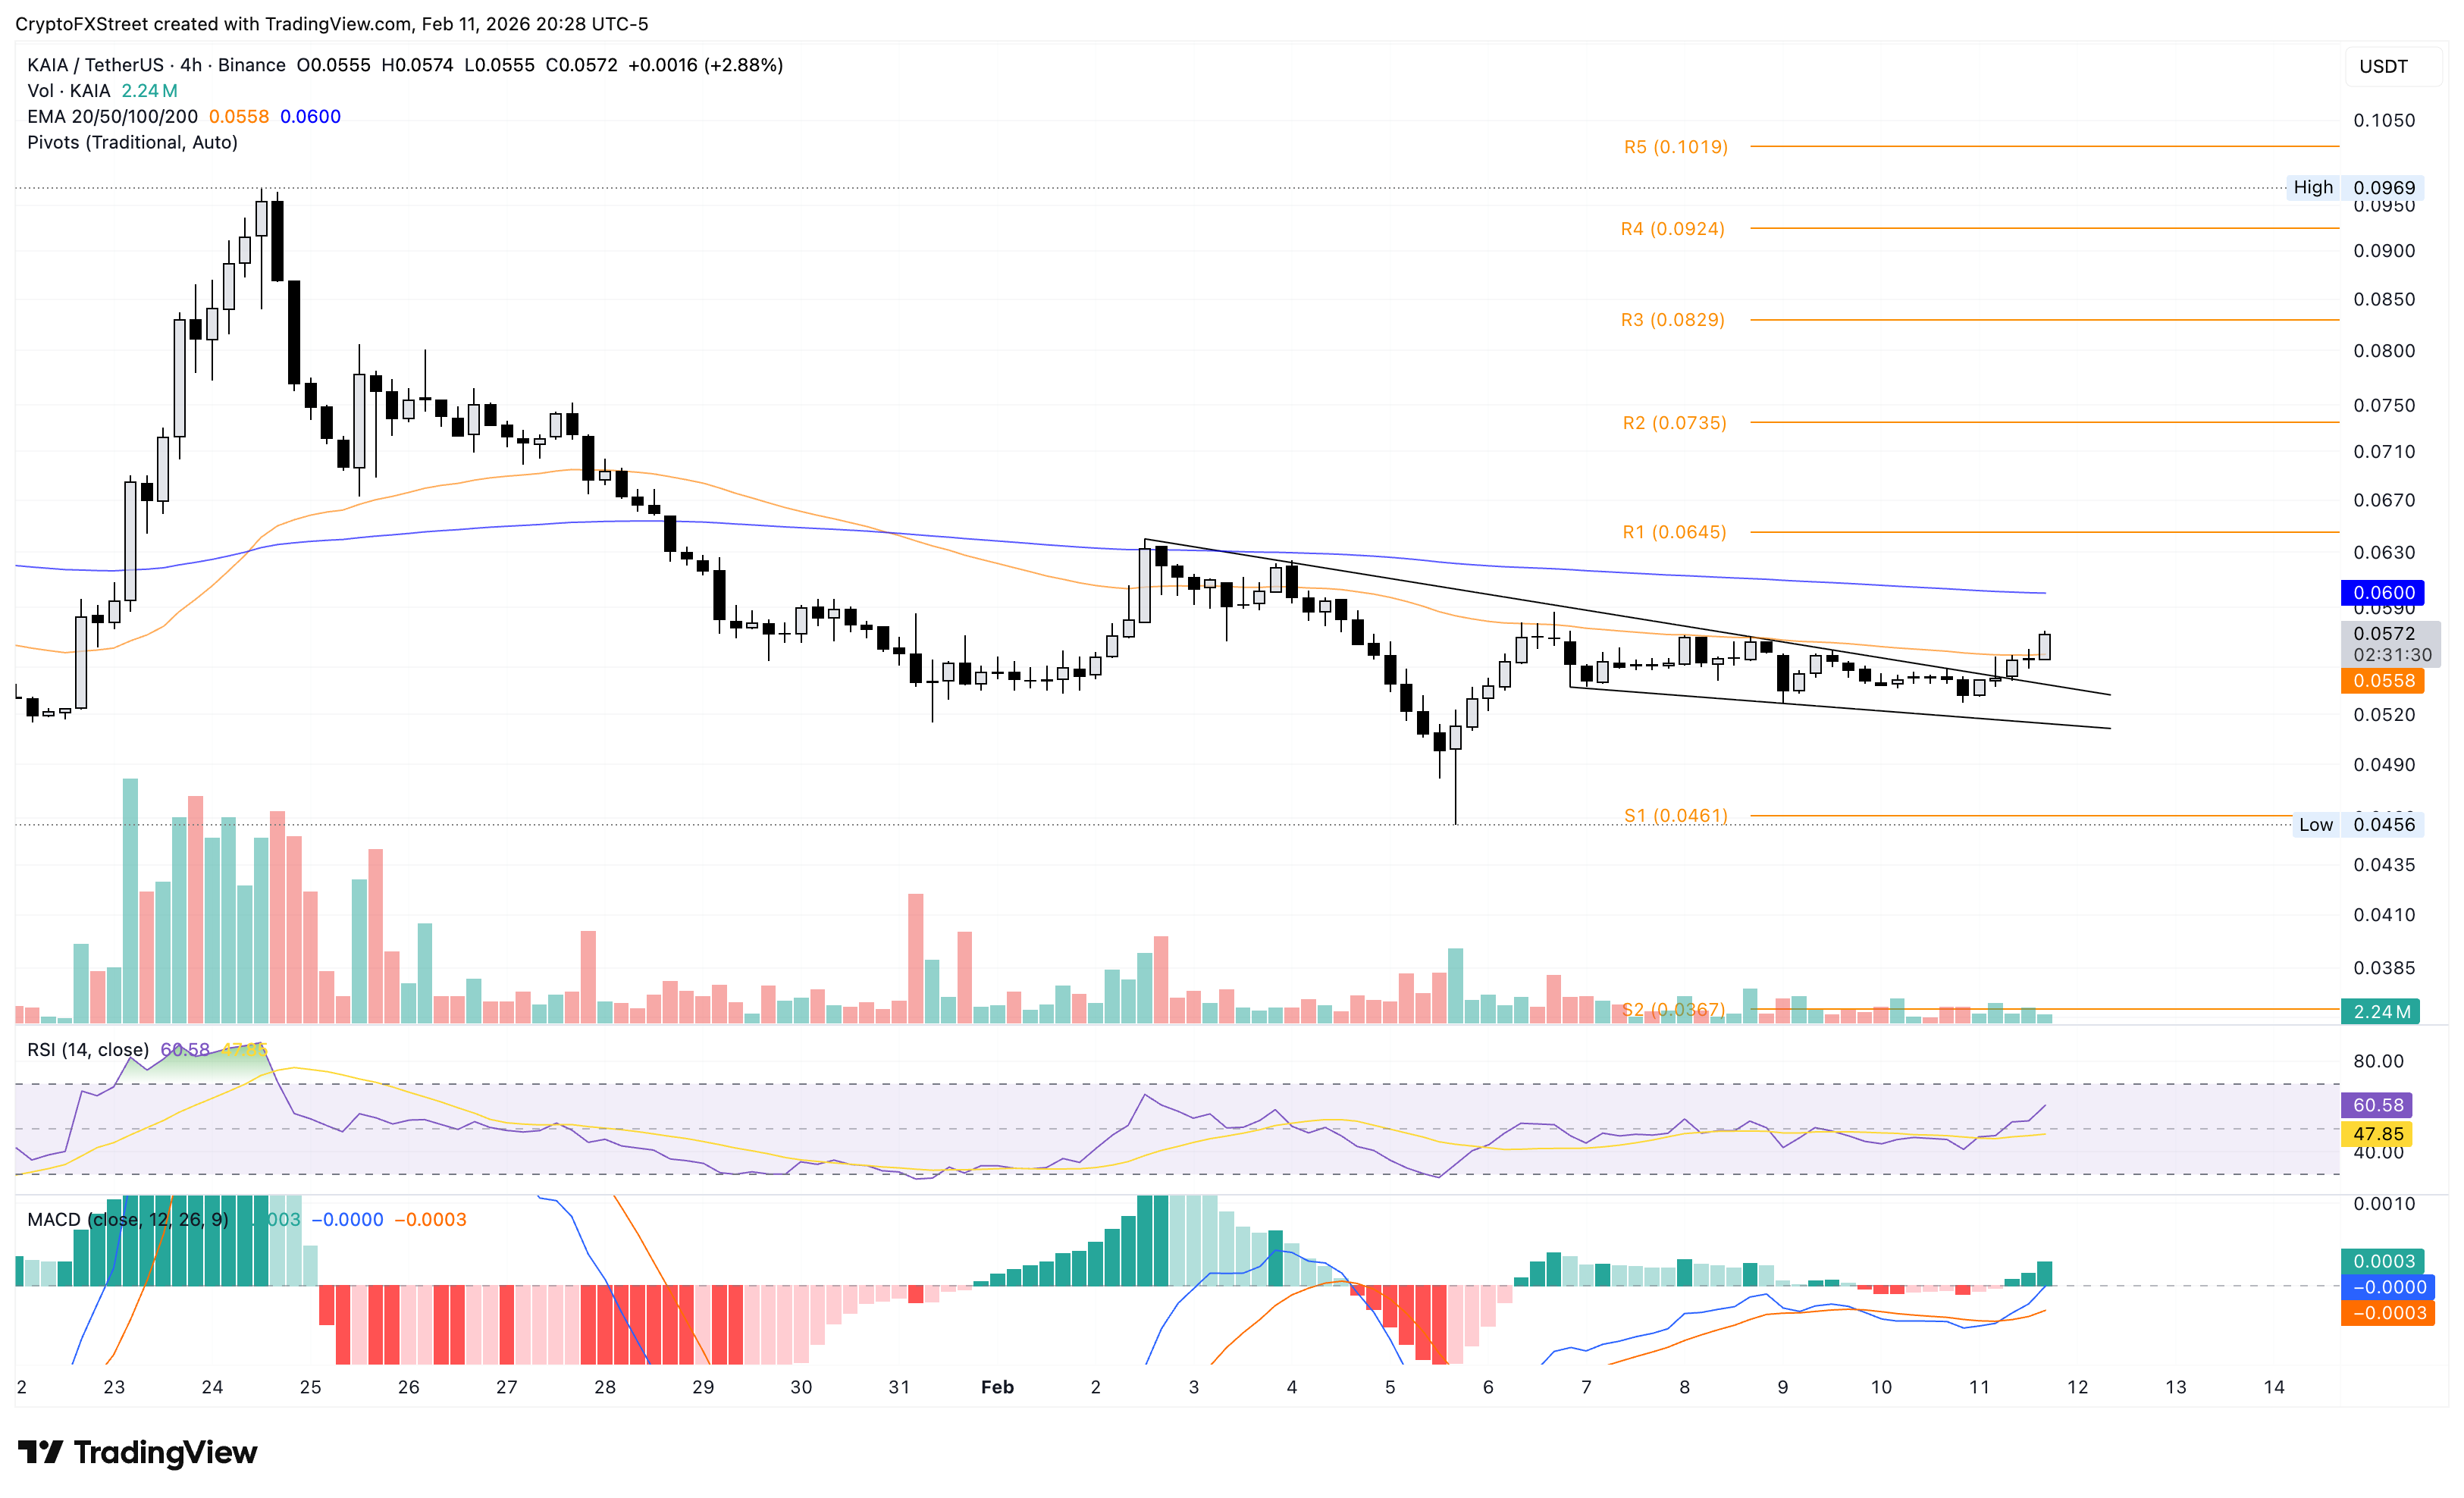The height and width of the screenshot is (1498, 2464).
Task: Click the yellow 47.85 RSI average tag
Action: pos(2377,1134)
